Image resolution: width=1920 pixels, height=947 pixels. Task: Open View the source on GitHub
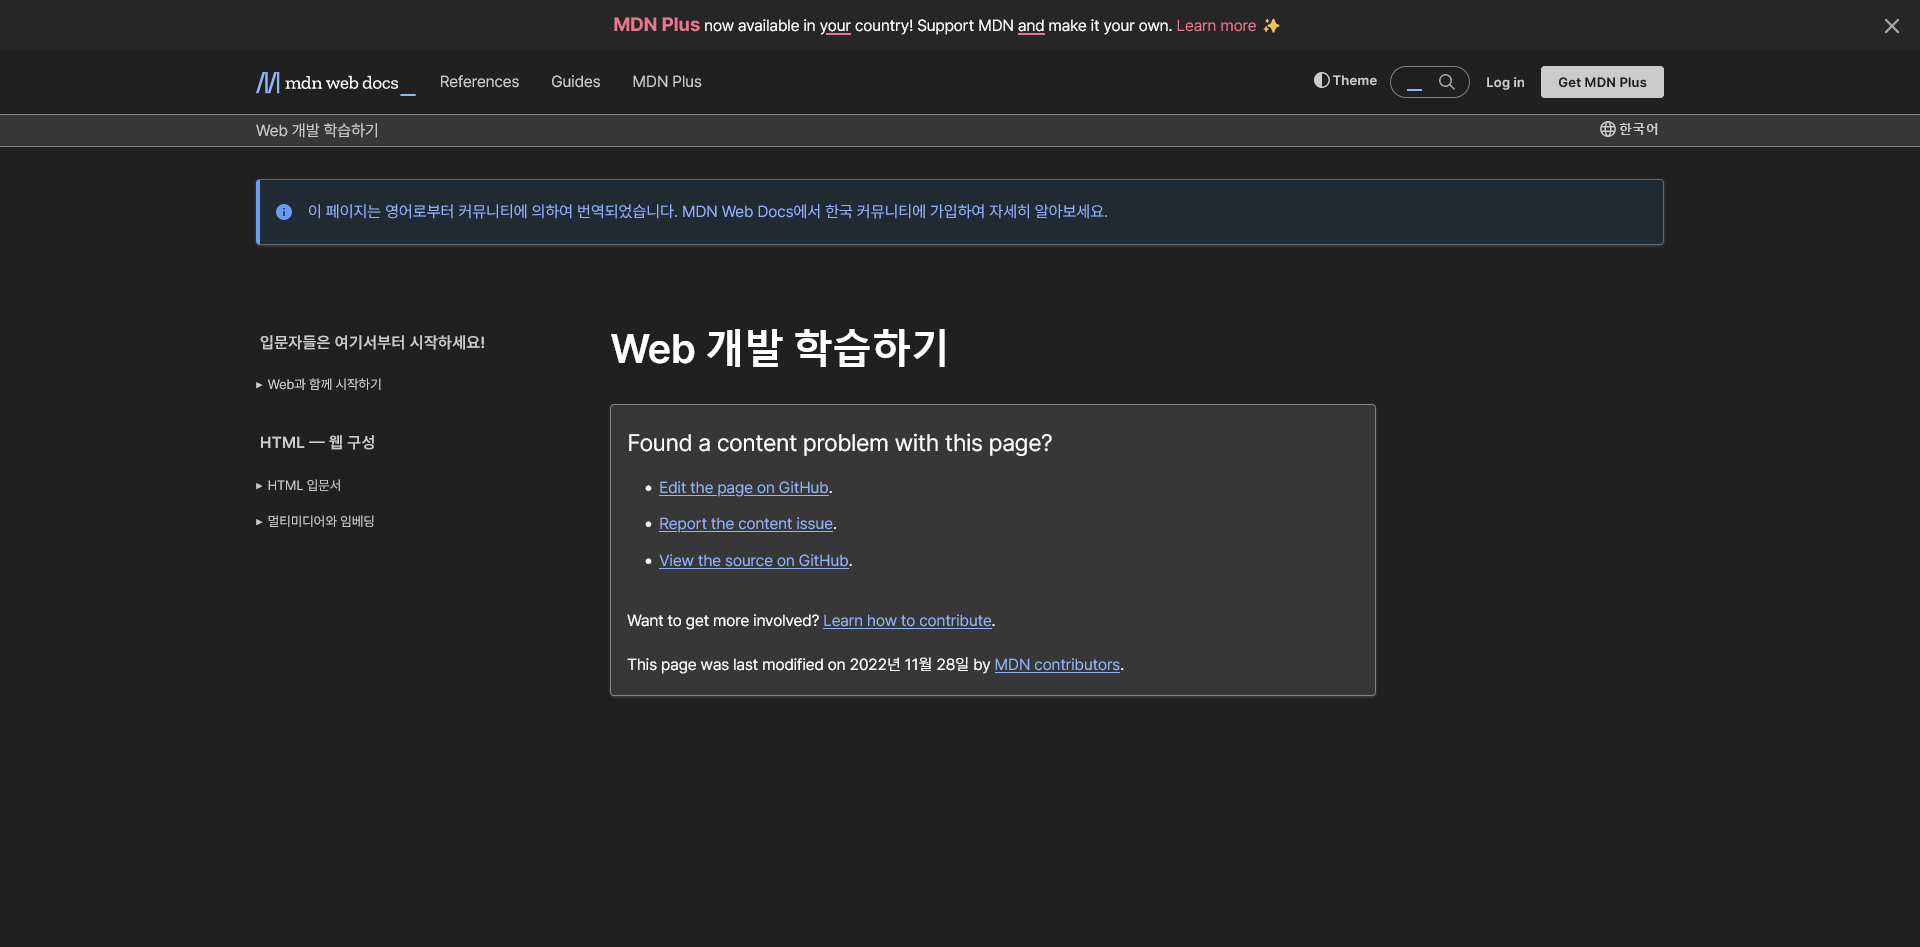point(753,560)
